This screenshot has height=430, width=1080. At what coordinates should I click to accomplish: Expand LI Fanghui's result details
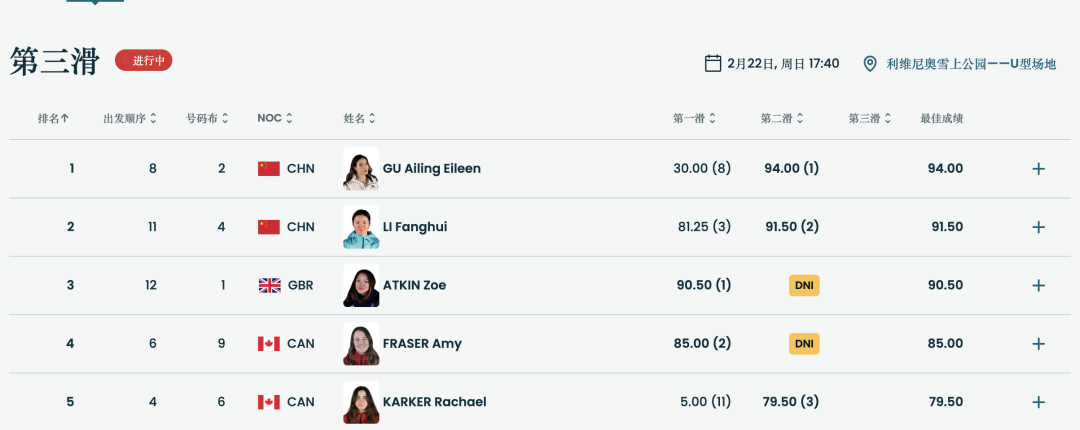coord(1038,227)
